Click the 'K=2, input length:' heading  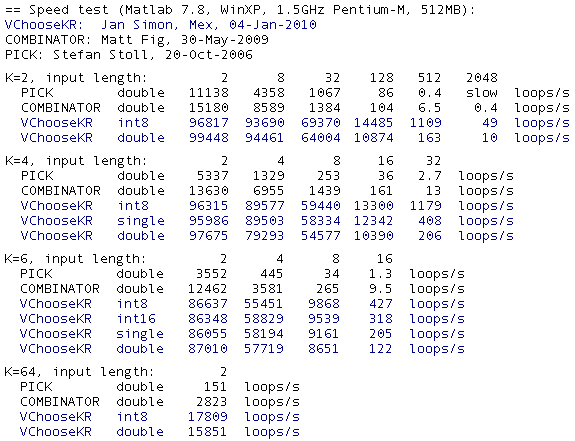76,78
